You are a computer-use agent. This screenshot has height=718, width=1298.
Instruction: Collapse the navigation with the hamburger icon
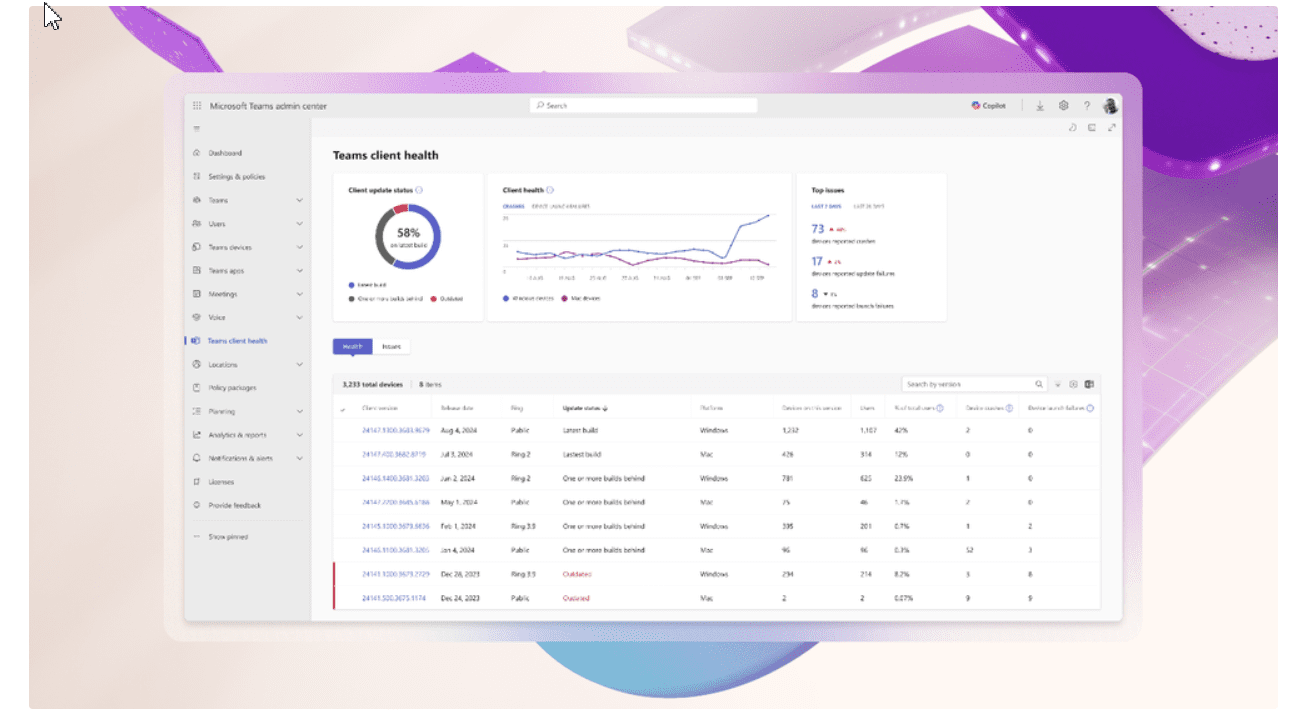click(197, 129)
